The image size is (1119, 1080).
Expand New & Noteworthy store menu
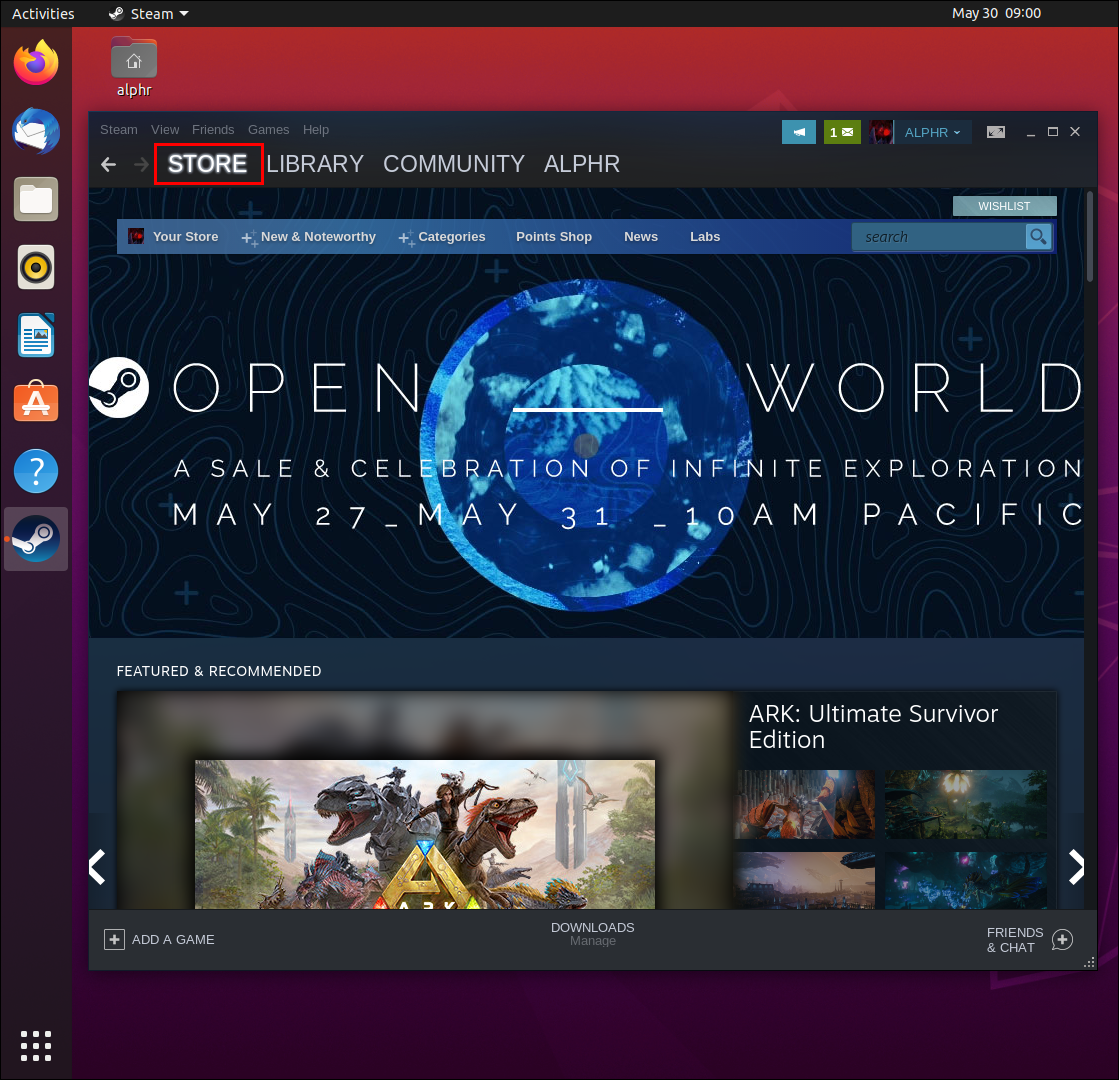(x=309, y=237)
